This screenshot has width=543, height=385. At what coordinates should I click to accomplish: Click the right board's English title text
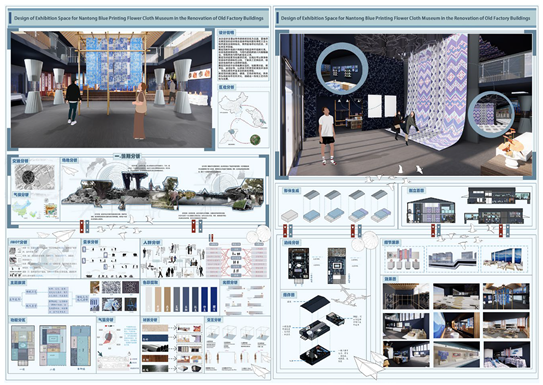tap(405, 18)
